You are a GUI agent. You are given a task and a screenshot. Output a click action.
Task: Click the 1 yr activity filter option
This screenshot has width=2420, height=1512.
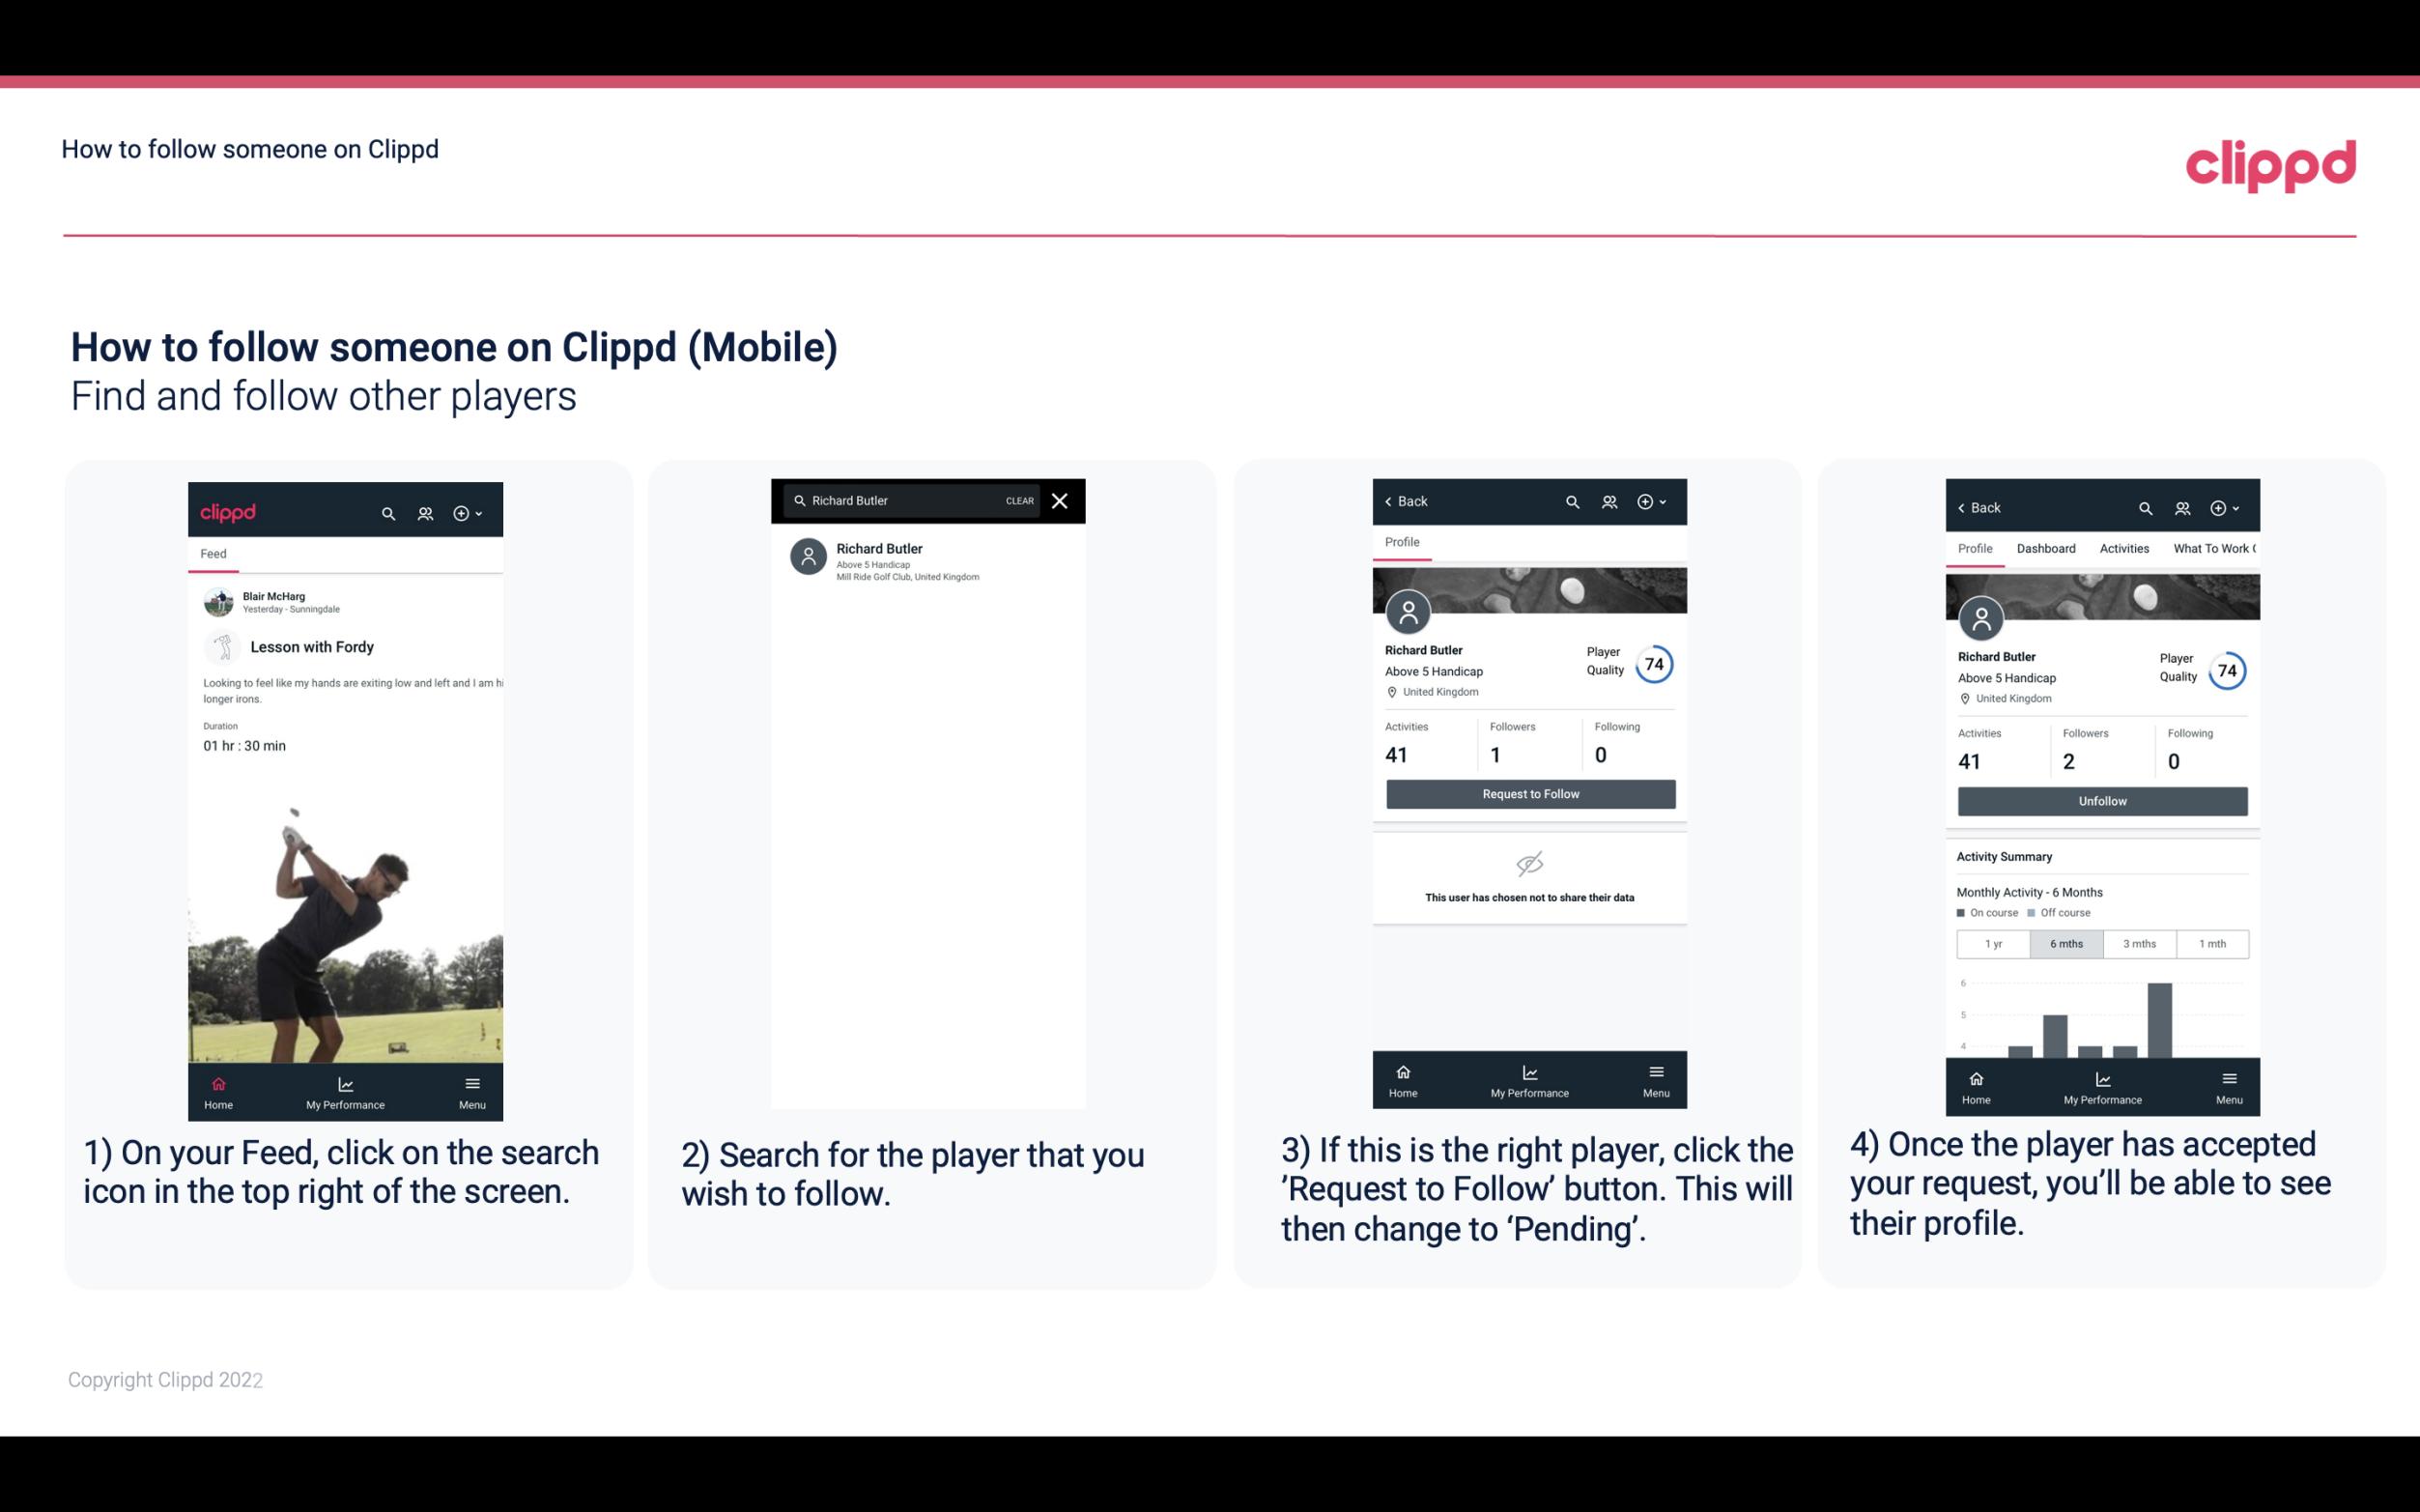tap(1993, 941)
